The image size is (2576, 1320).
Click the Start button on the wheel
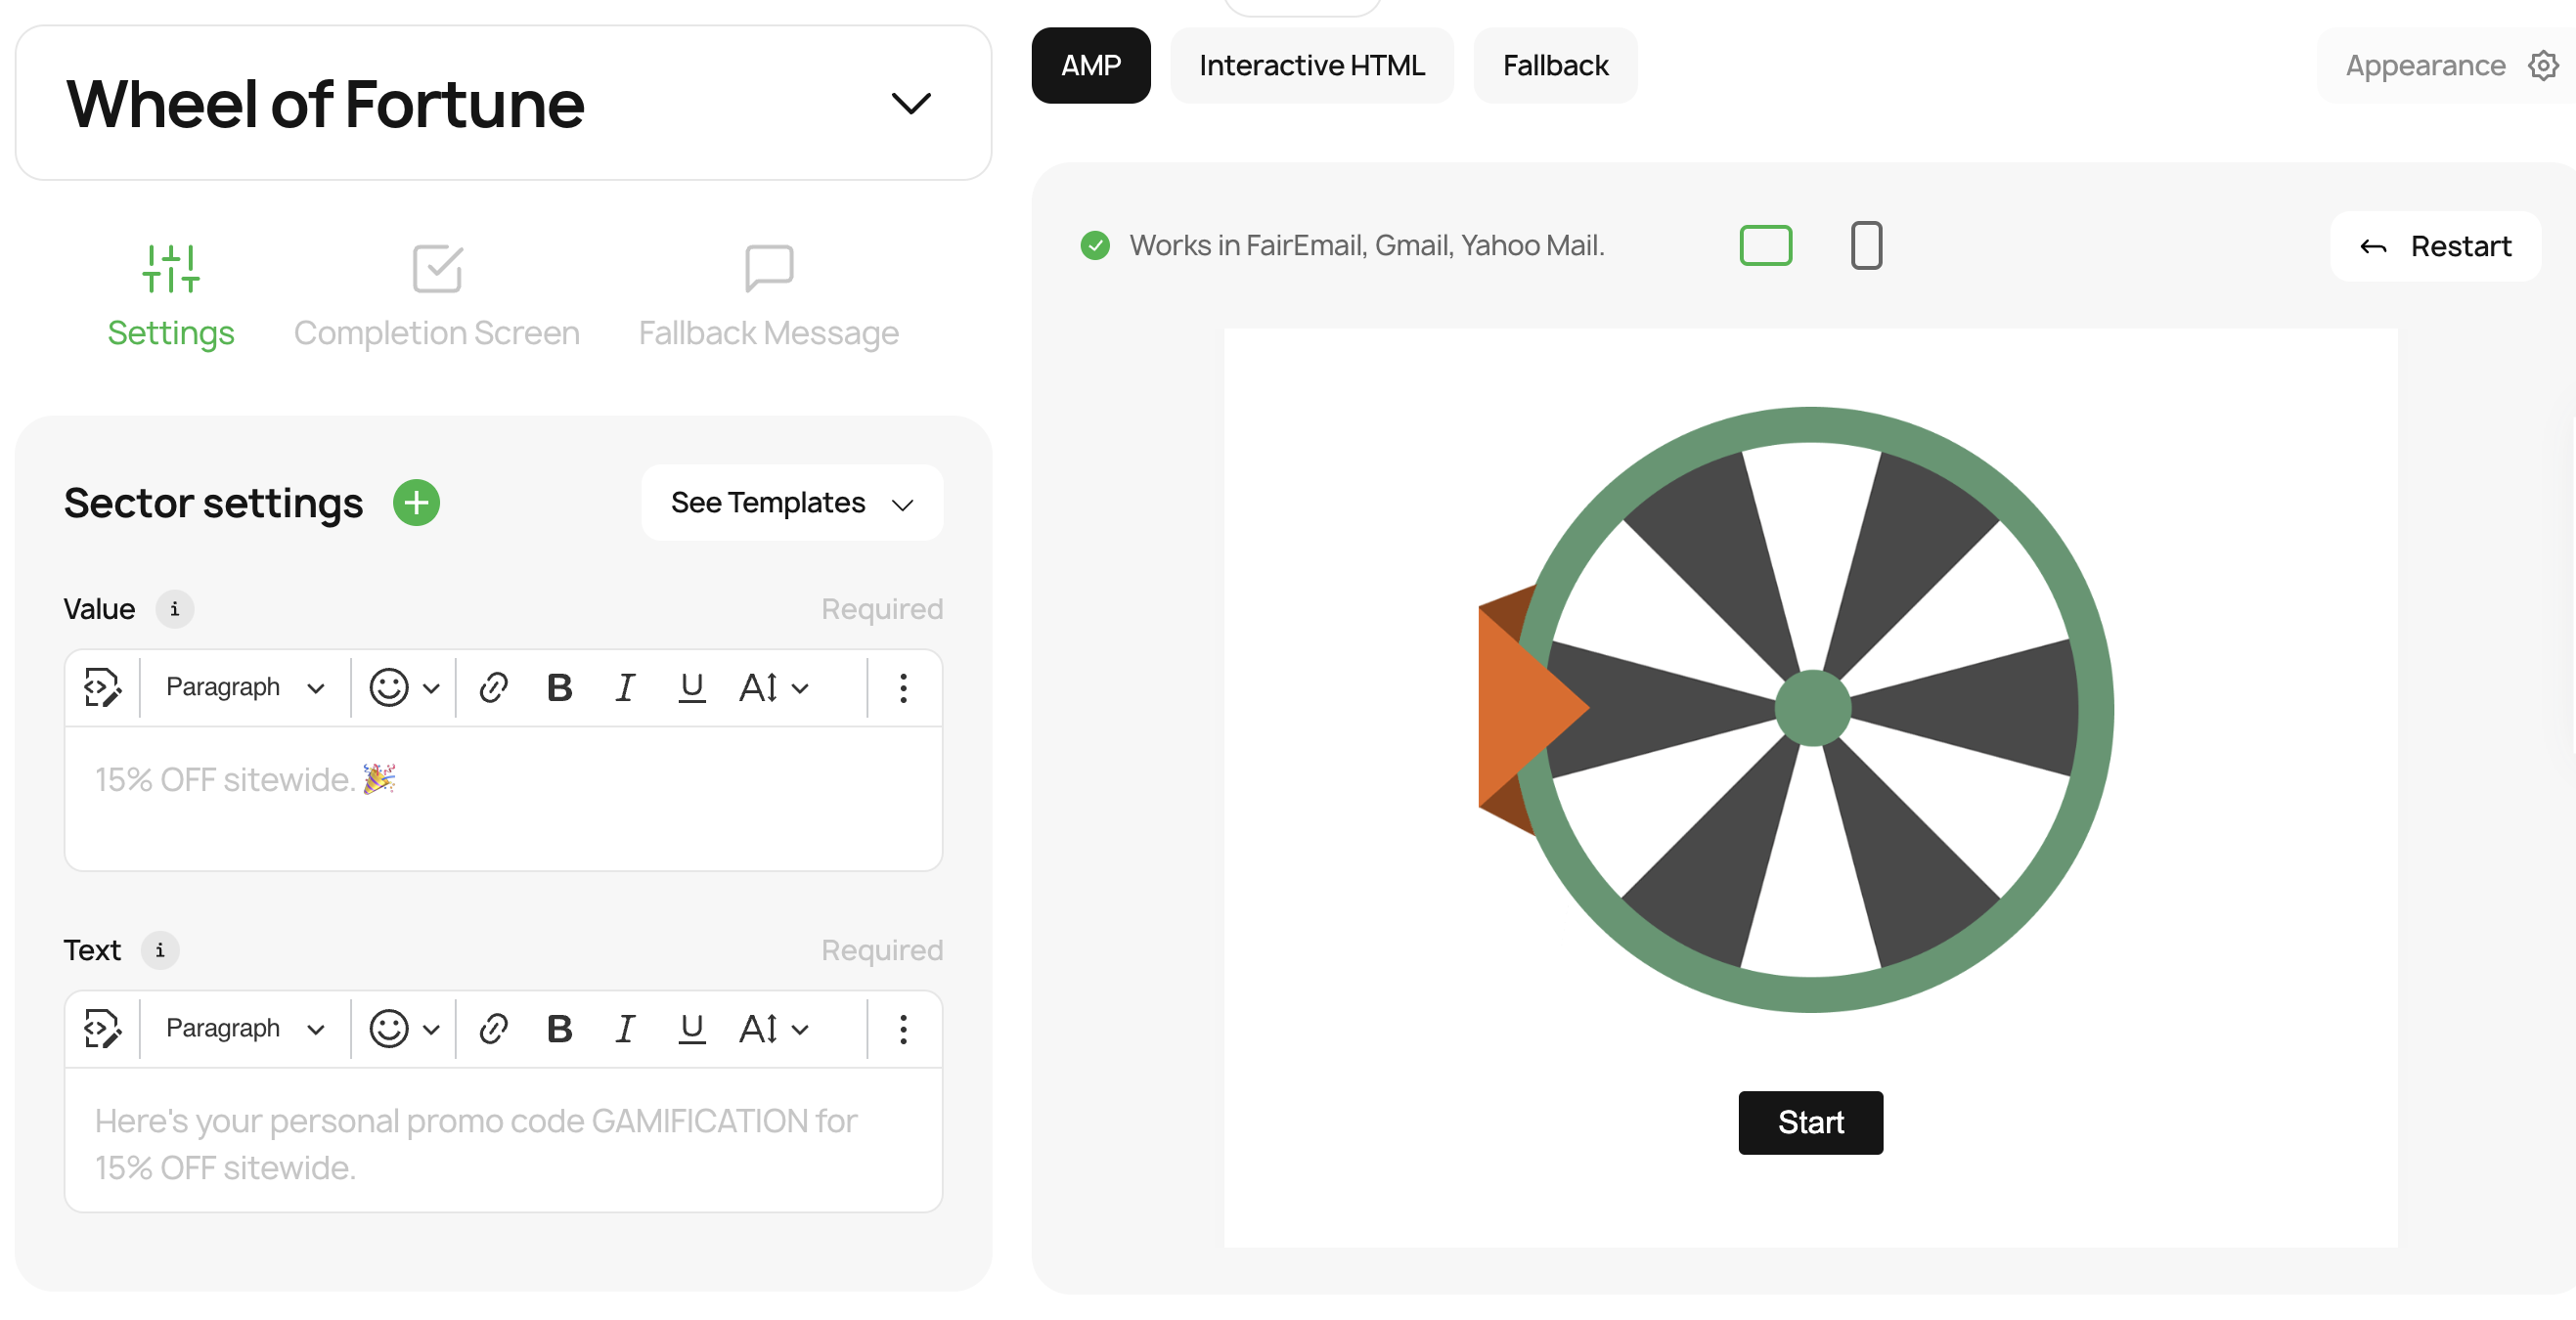pyautogui.click(x=1810, y=1122)
